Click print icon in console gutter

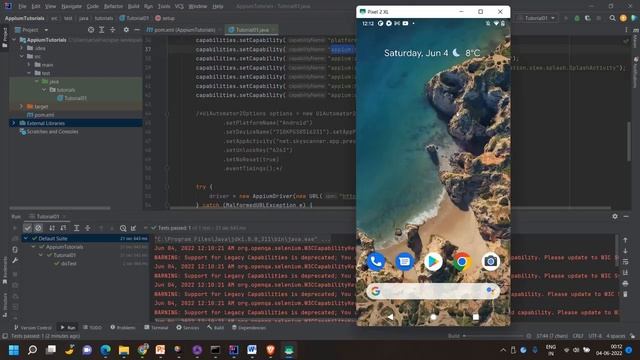[625, 283]
